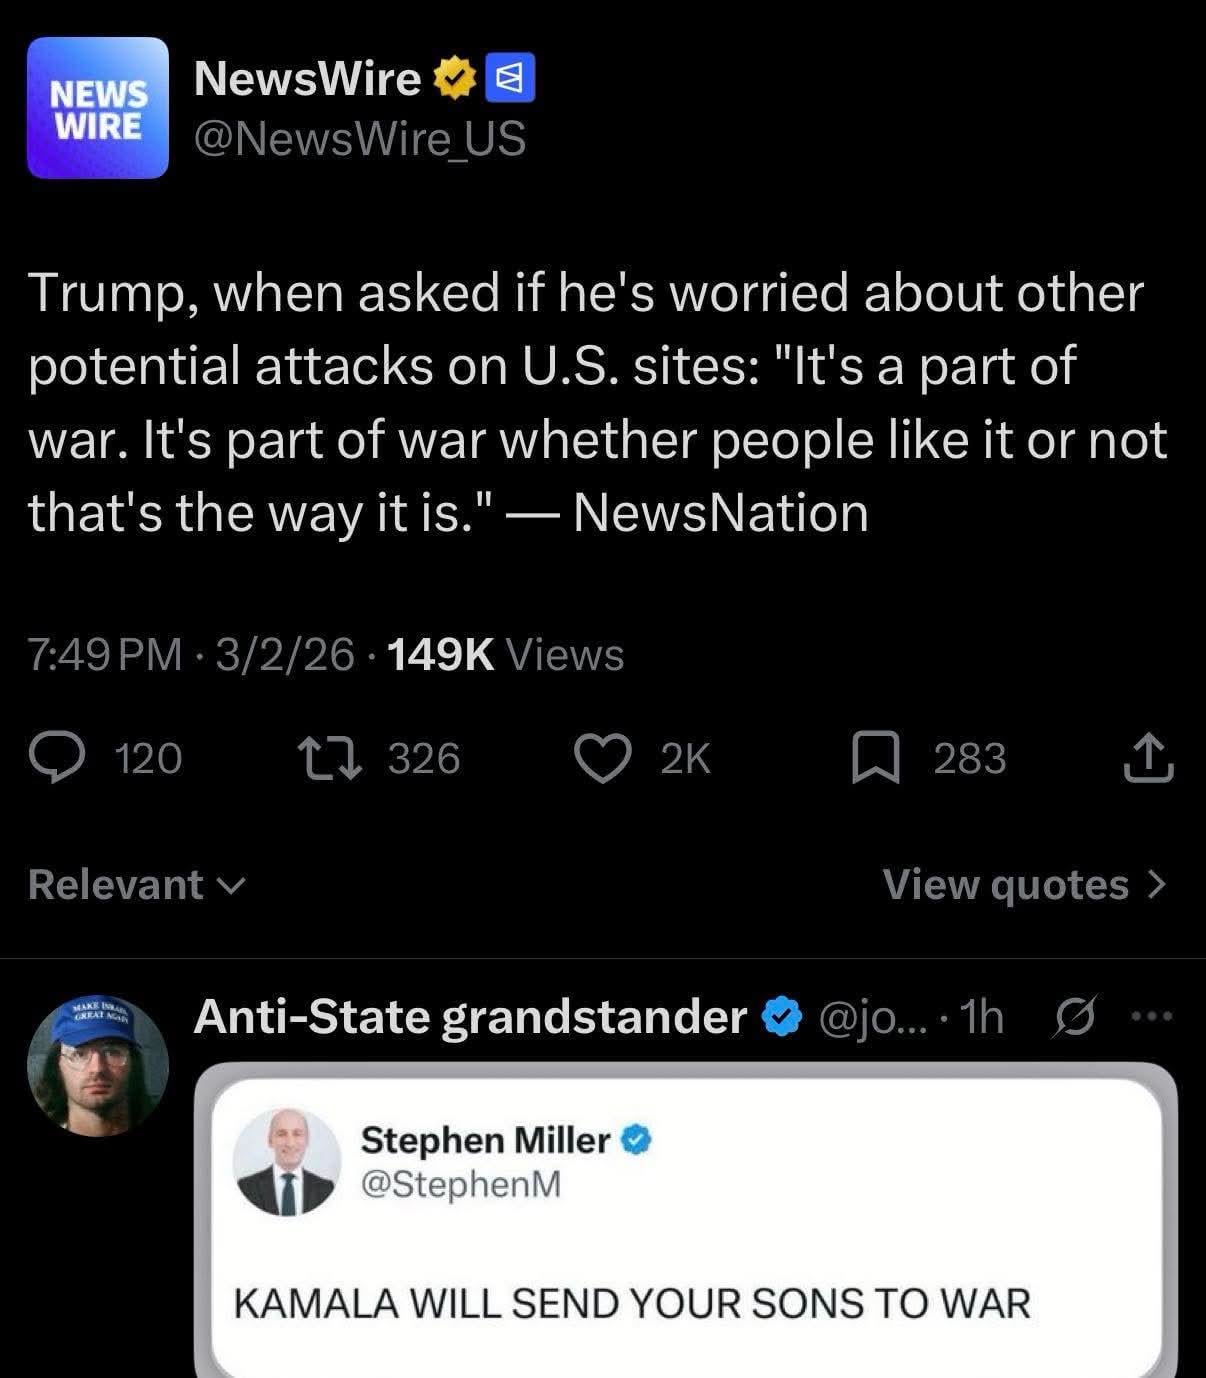Open Anti-State grandstander's profile picture

coord(97,1067)
